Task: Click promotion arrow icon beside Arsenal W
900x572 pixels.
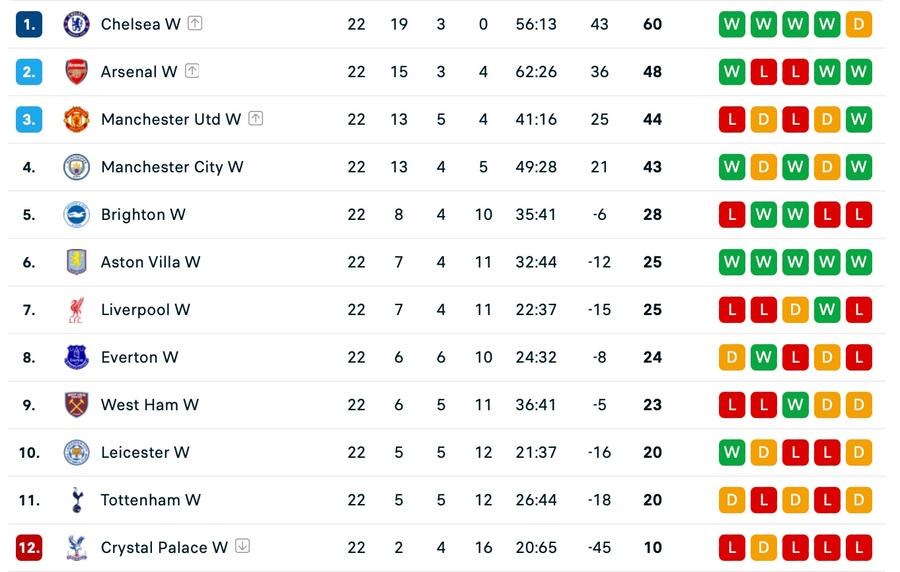Action: pos(192,71)
